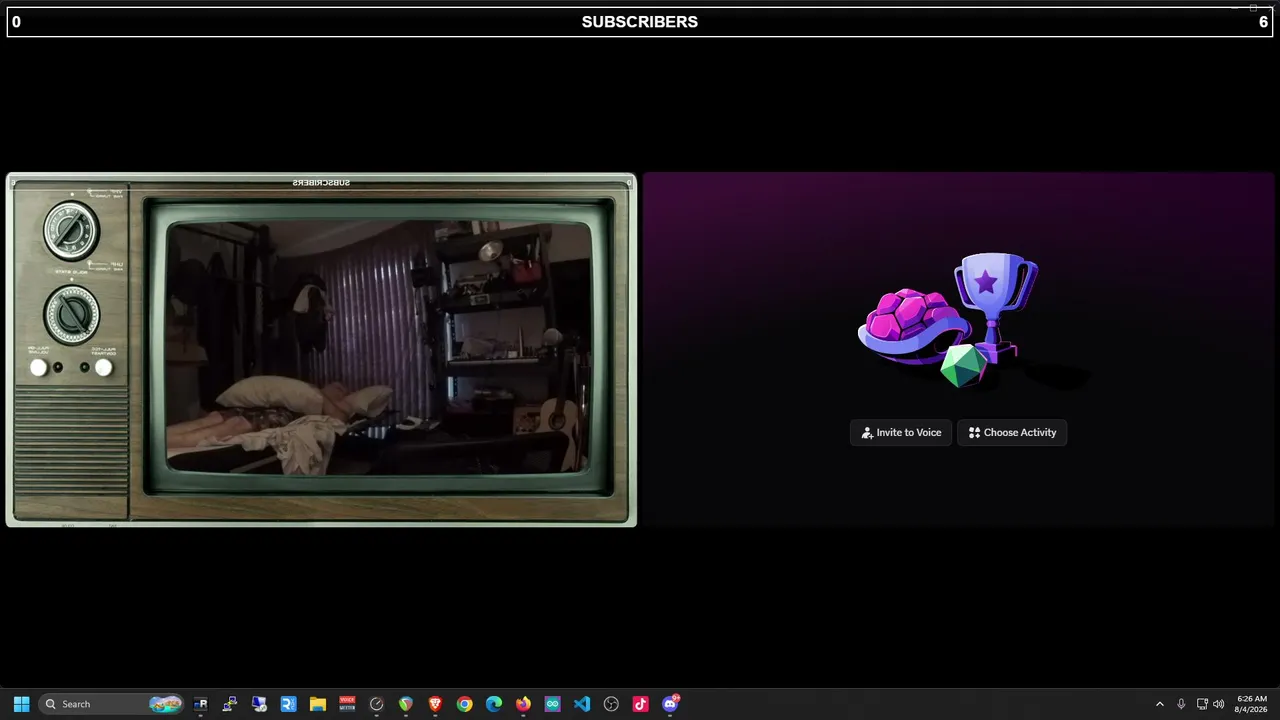Open the computer-with-gear icon on the taskbar

coord(259,704)
